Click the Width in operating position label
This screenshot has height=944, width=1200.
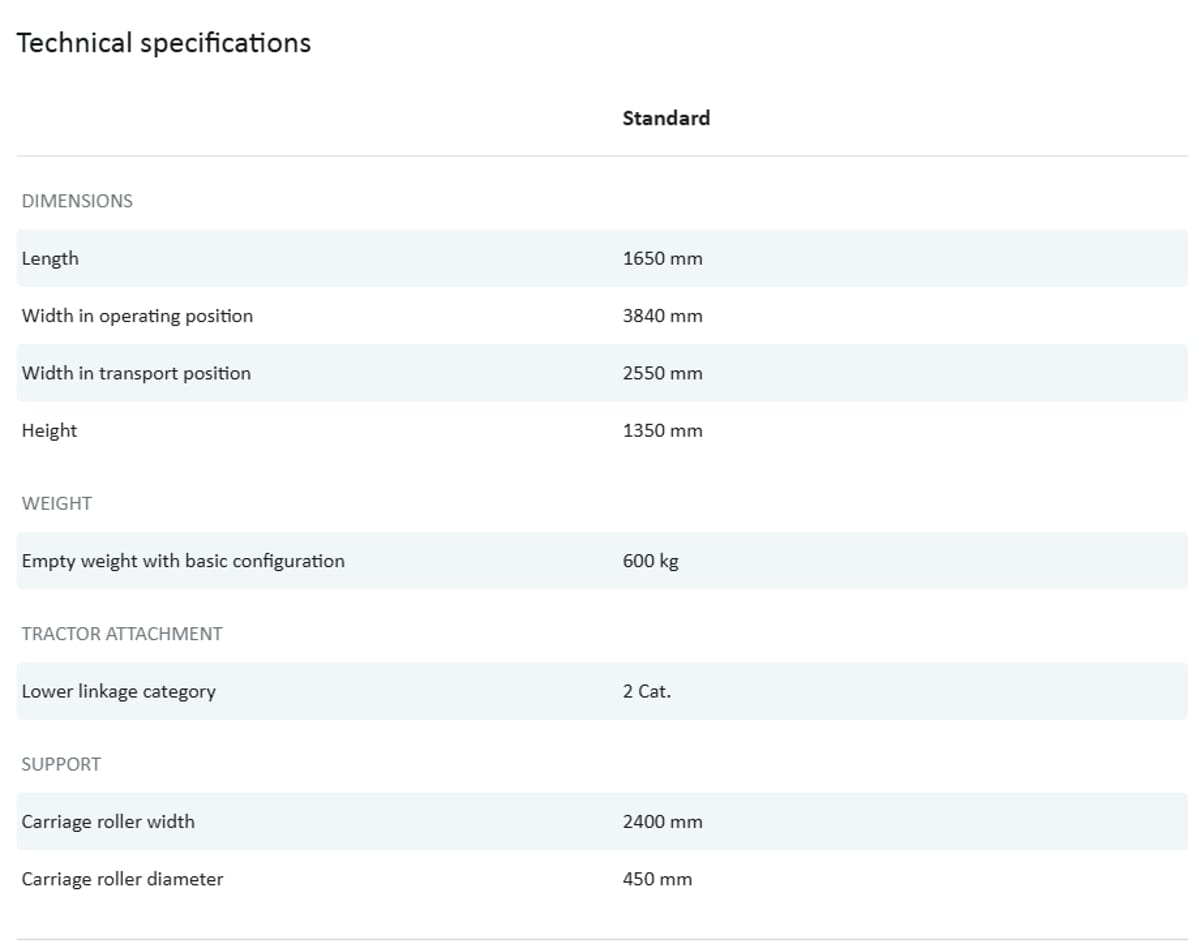point(137,316)
